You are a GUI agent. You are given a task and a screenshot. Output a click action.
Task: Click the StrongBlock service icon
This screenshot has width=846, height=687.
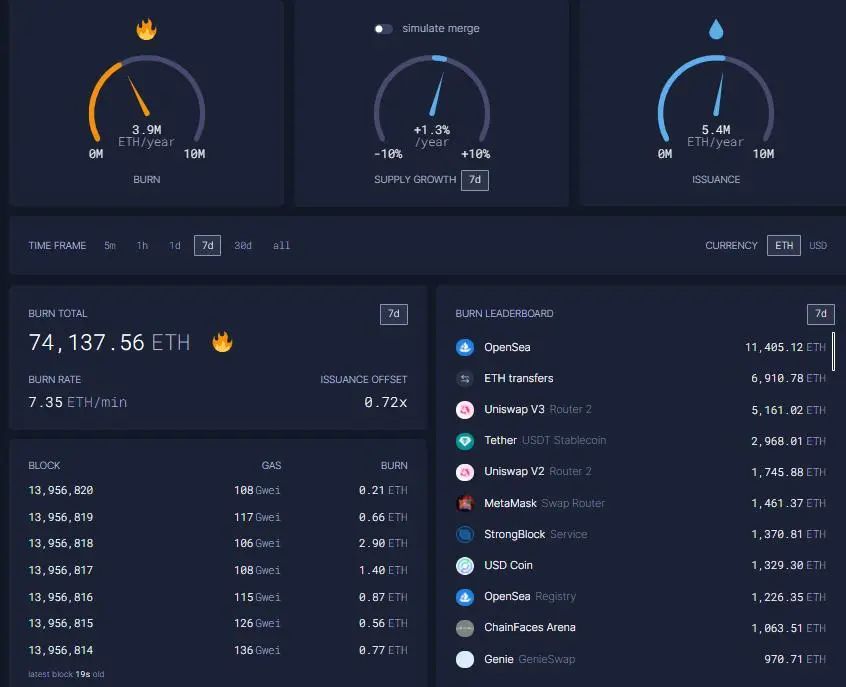pyautogui.click(x=465, y=534)
